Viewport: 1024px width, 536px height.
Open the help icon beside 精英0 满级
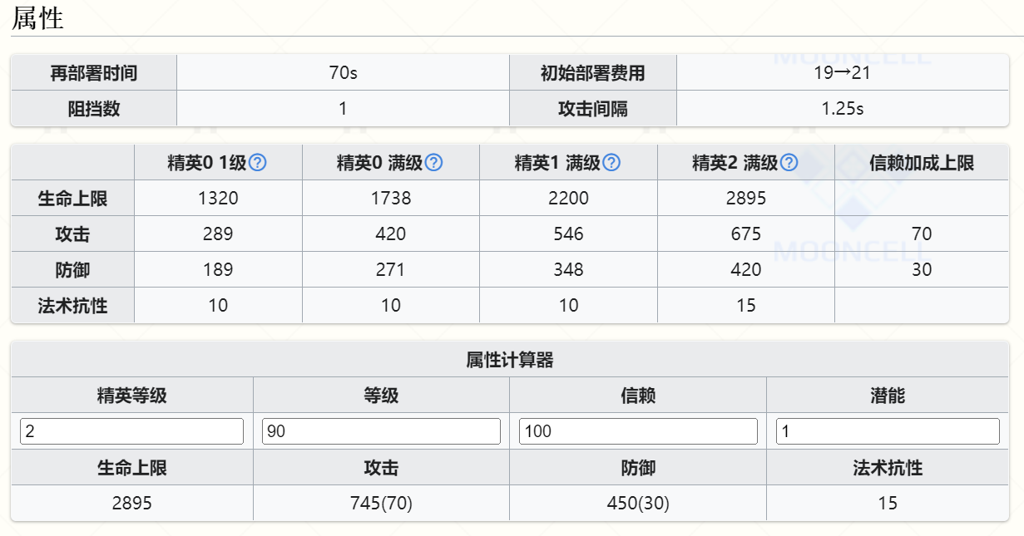coord(434,163)
